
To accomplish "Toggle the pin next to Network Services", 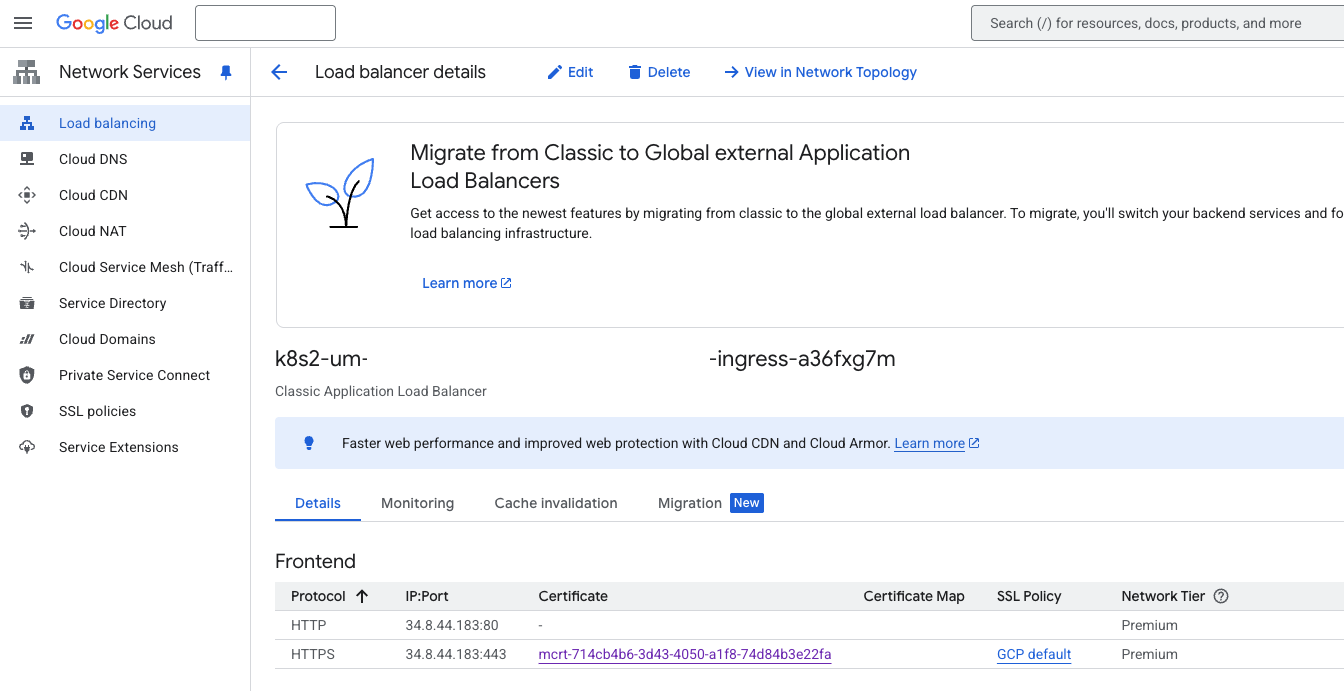I will click(226, 72).
